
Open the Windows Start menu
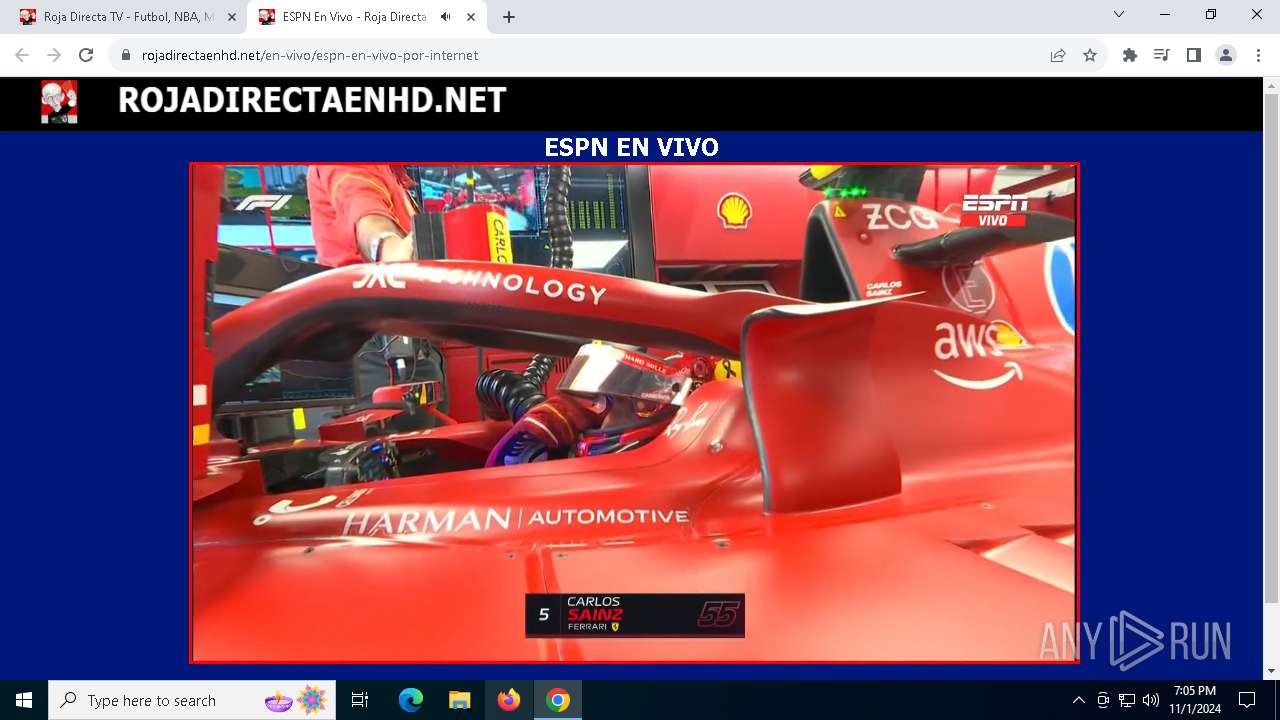tap(24, 700)
